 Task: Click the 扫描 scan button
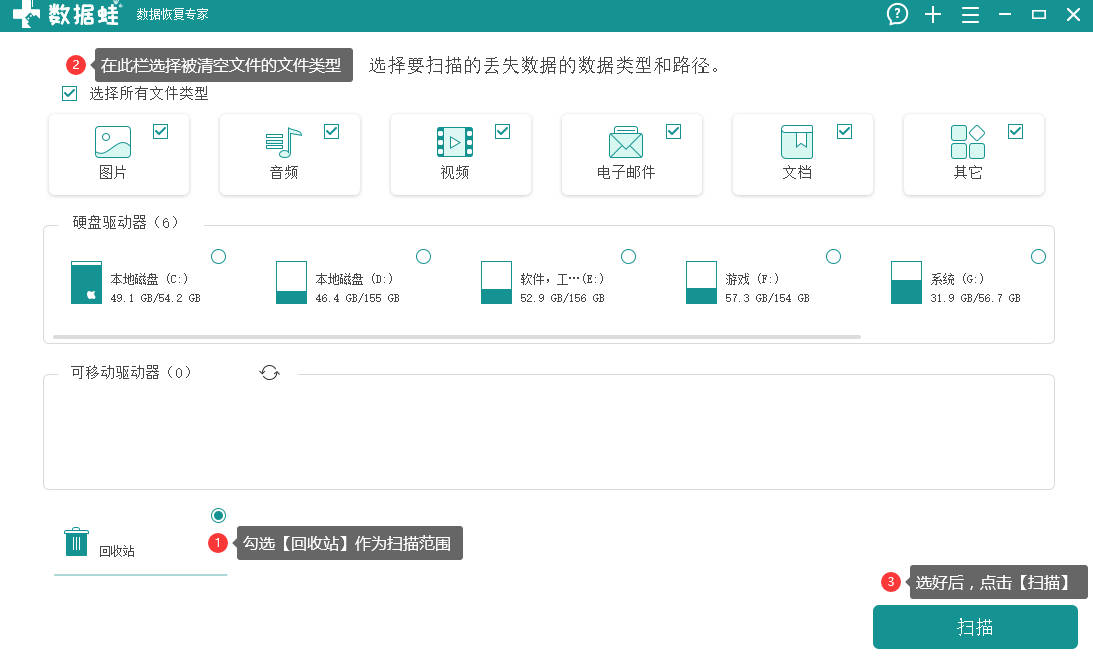tap(975, 627)
